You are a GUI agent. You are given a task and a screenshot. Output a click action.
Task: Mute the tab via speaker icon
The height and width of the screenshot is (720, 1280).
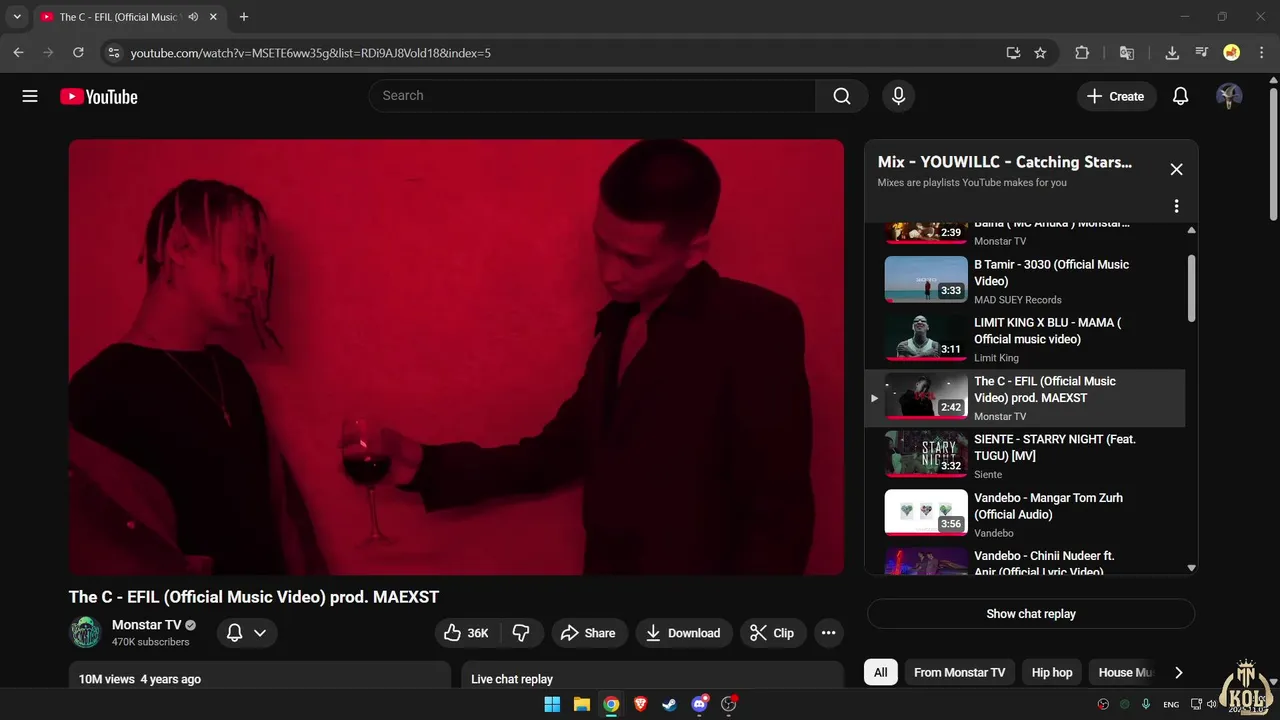(x=193, y=17)
